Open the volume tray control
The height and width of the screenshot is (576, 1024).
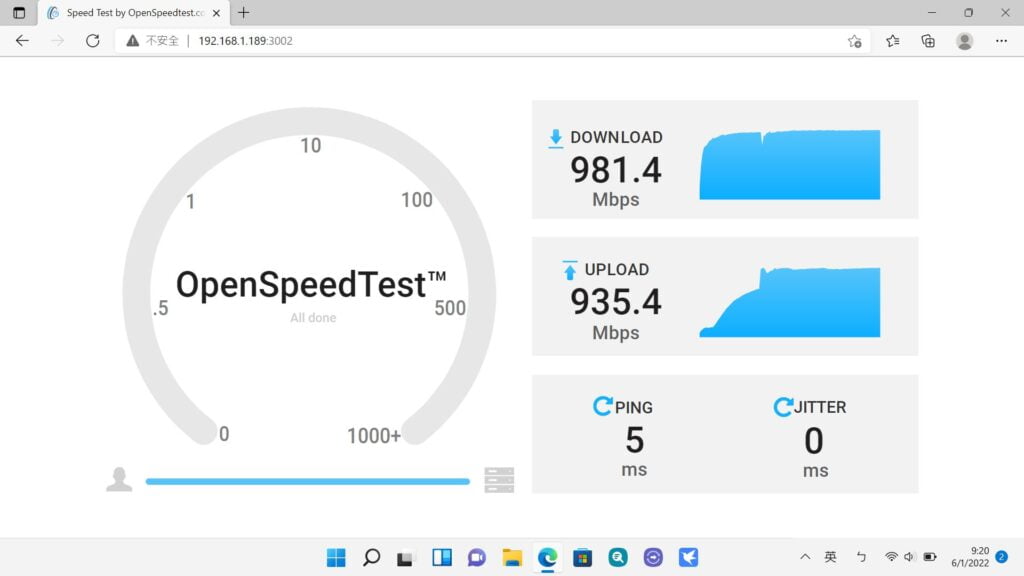click(909, 556)
